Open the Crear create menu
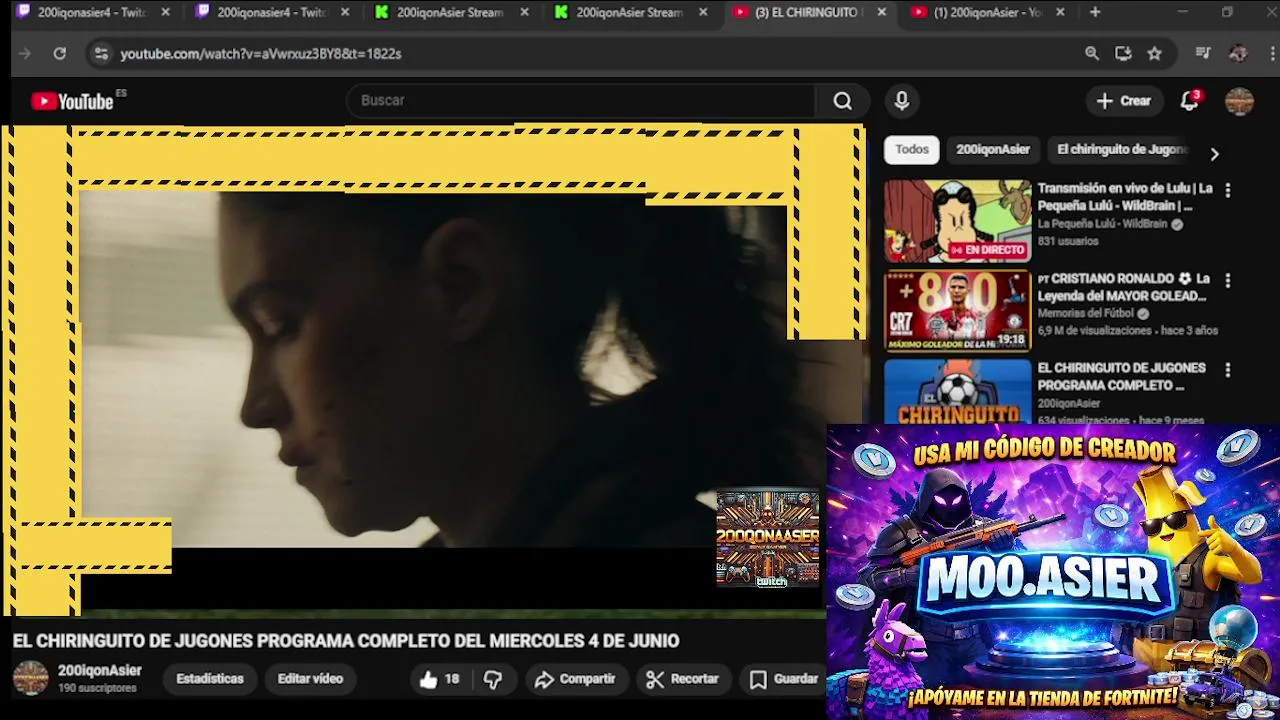 coord(1123,101)
